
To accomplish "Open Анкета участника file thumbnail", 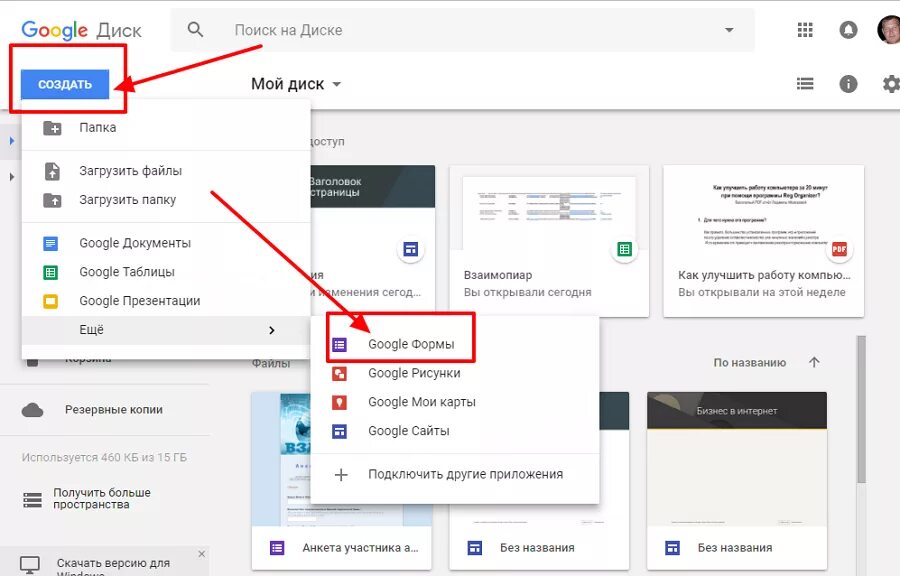I will point(281,459).
